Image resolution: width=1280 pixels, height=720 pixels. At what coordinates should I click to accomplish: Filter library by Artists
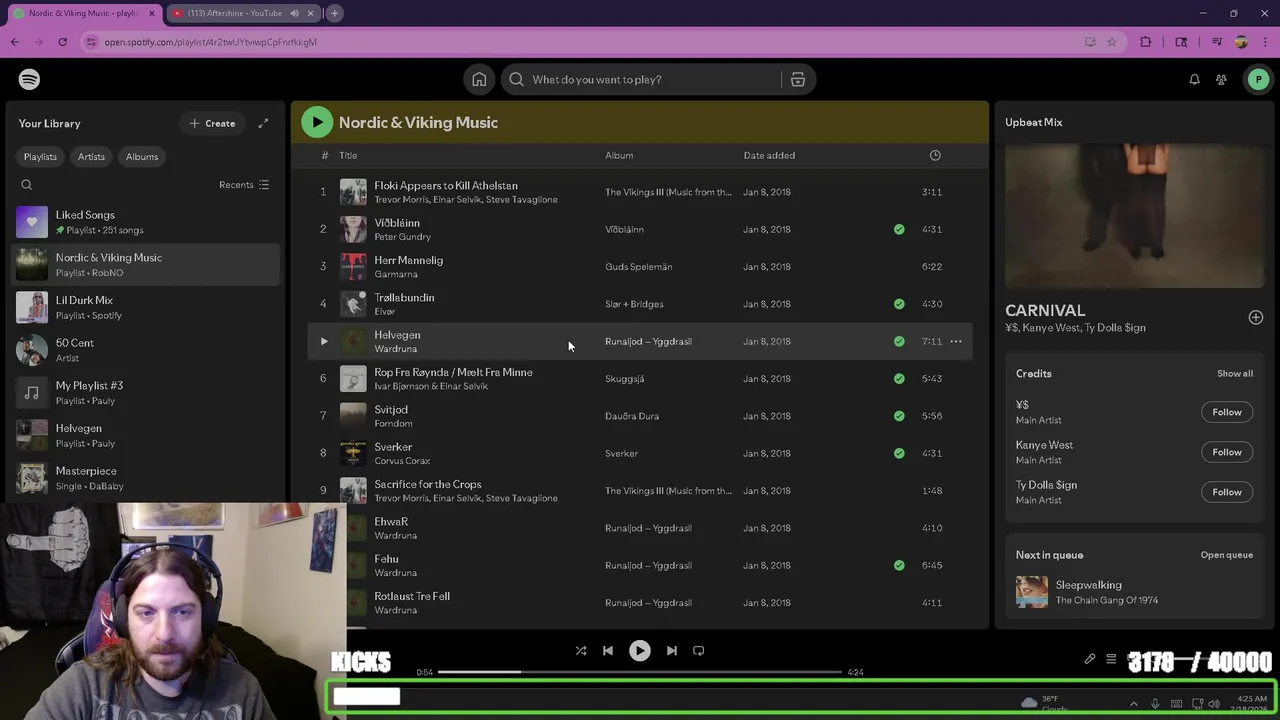(x=91, y=157)
